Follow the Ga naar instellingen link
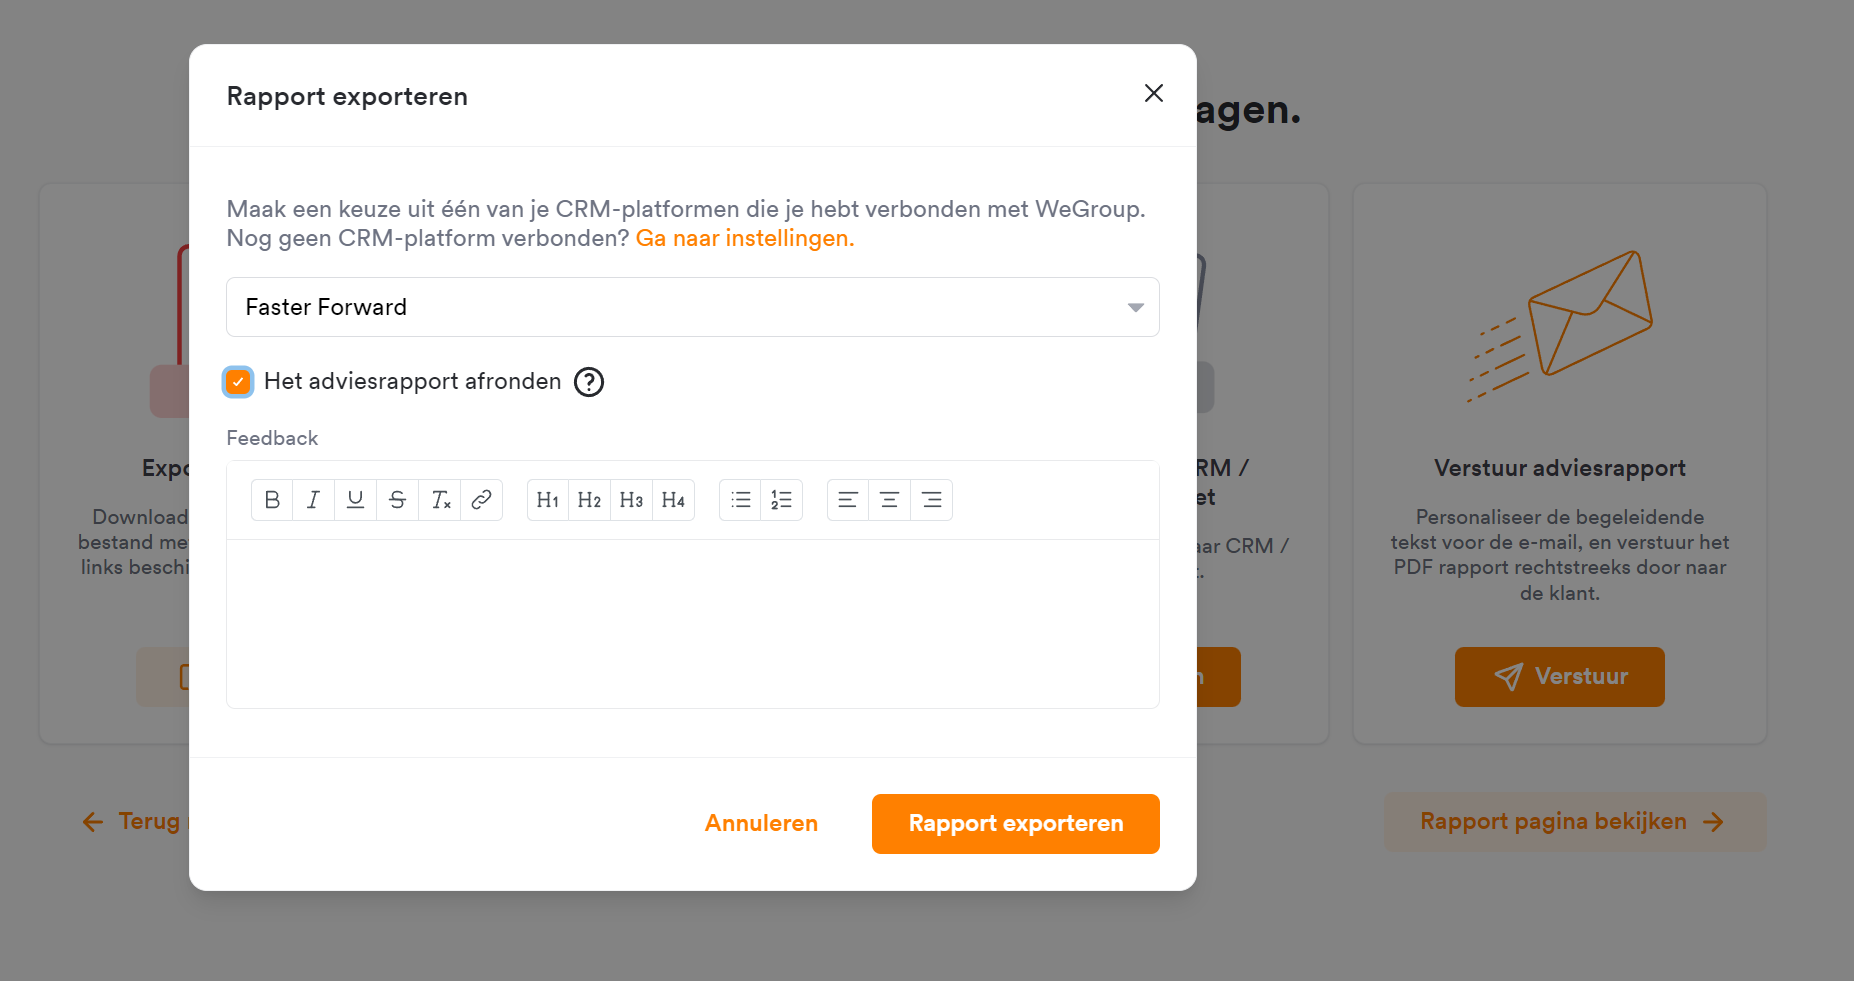This screenshot has width=1854, height=981. (745, 238)
